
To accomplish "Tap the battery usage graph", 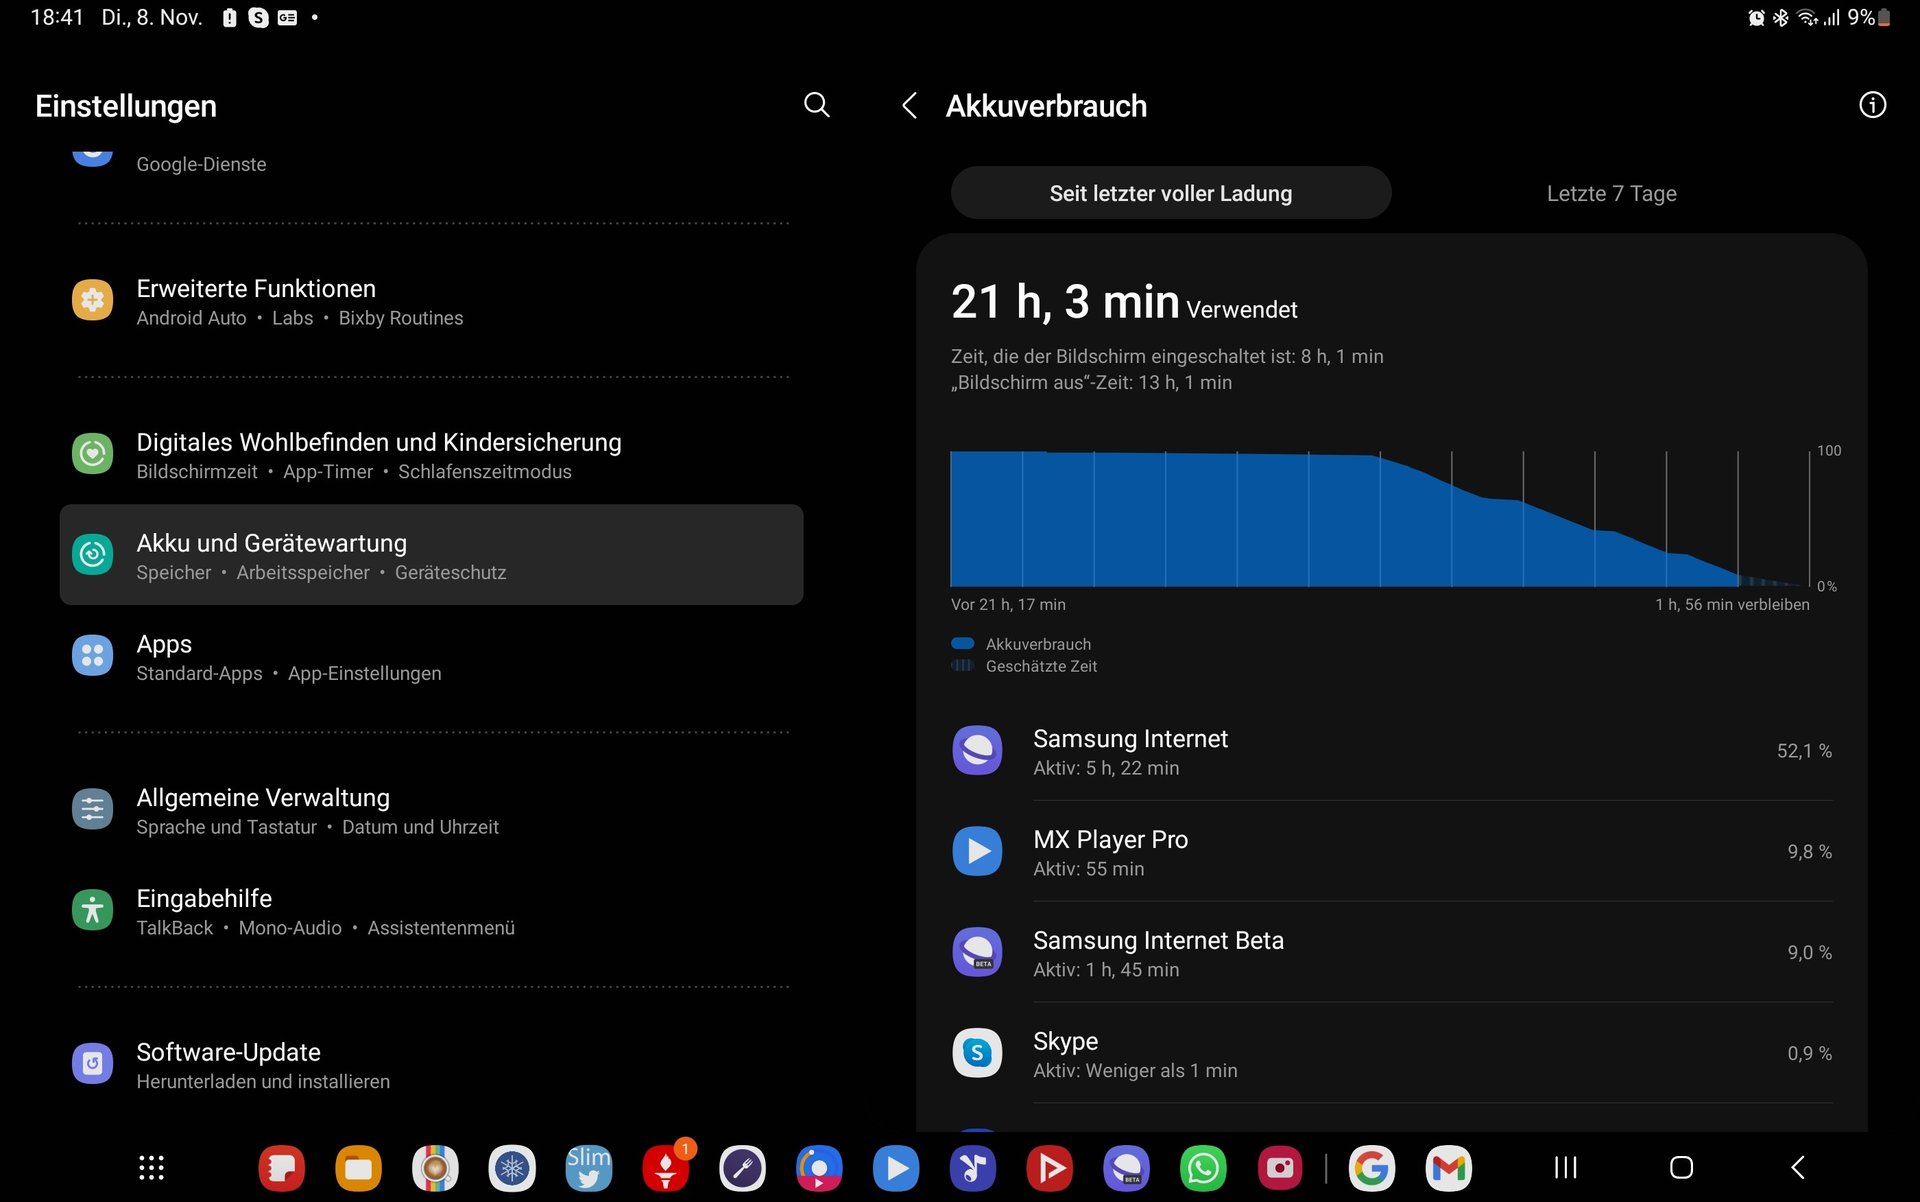I will pos(1379,518).
